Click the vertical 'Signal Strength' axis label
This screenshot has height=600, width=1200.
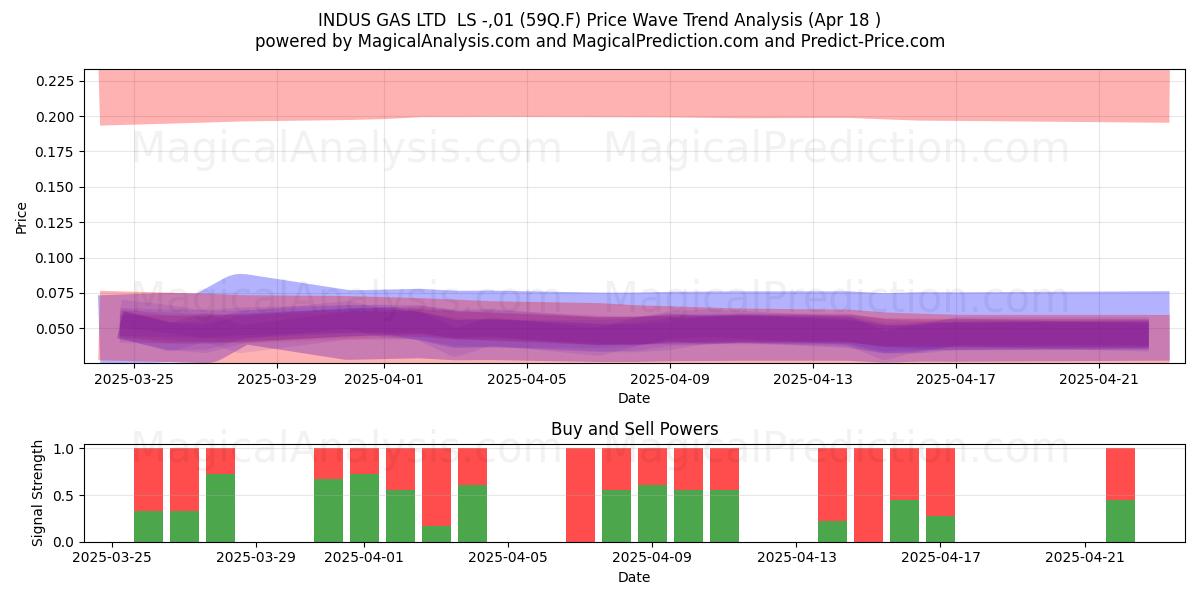[38, 493]
